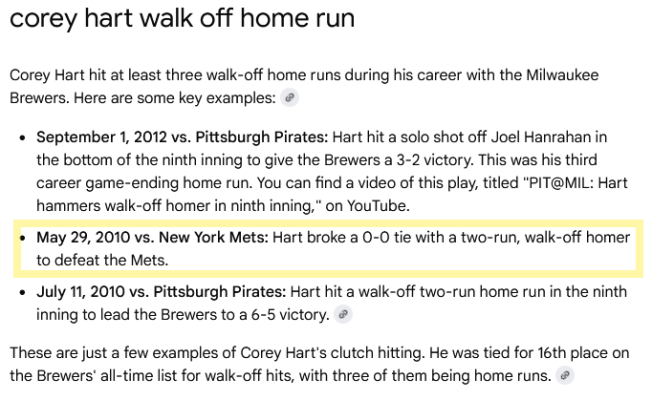Click the bold "May 29, 2010 vs. New York Mets:" text
The height and width of the screenshot is (400, 652).
click(152, 237)
